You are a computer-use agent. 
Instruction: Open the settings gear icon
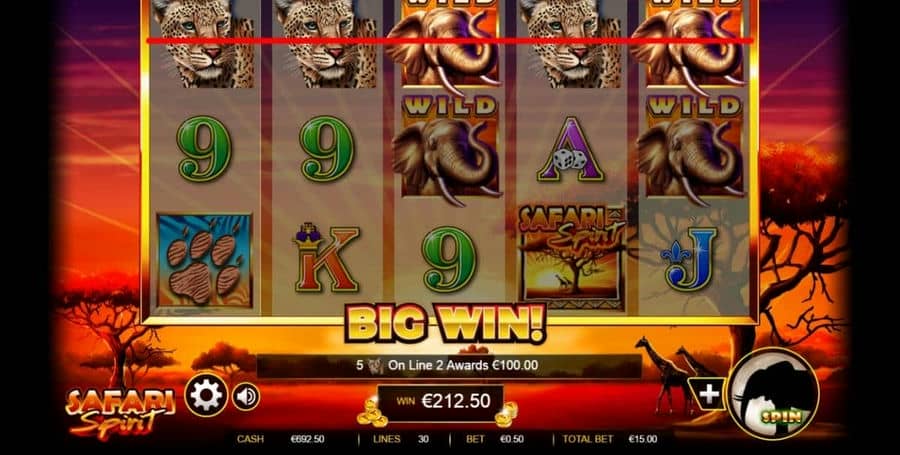click(206, 395)
